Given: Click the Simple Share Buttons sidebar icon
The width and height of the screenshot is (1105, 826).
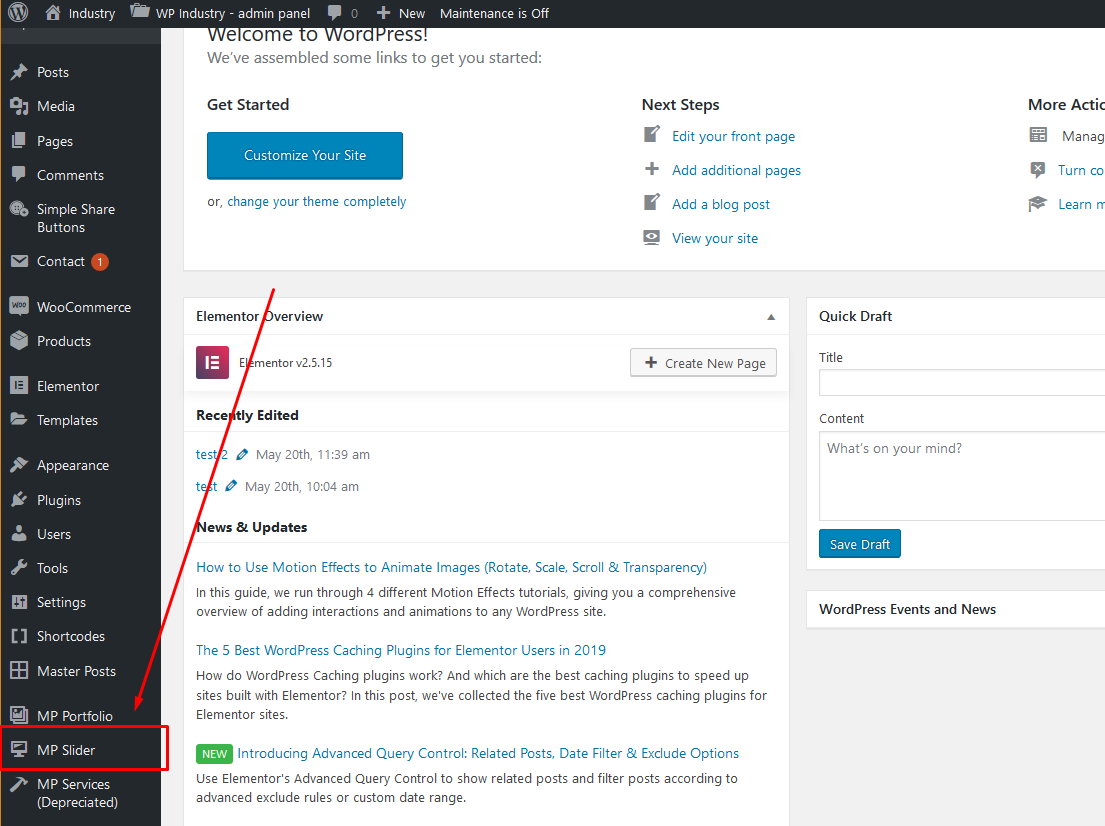Looking at the screenshot, I should 19,210.
